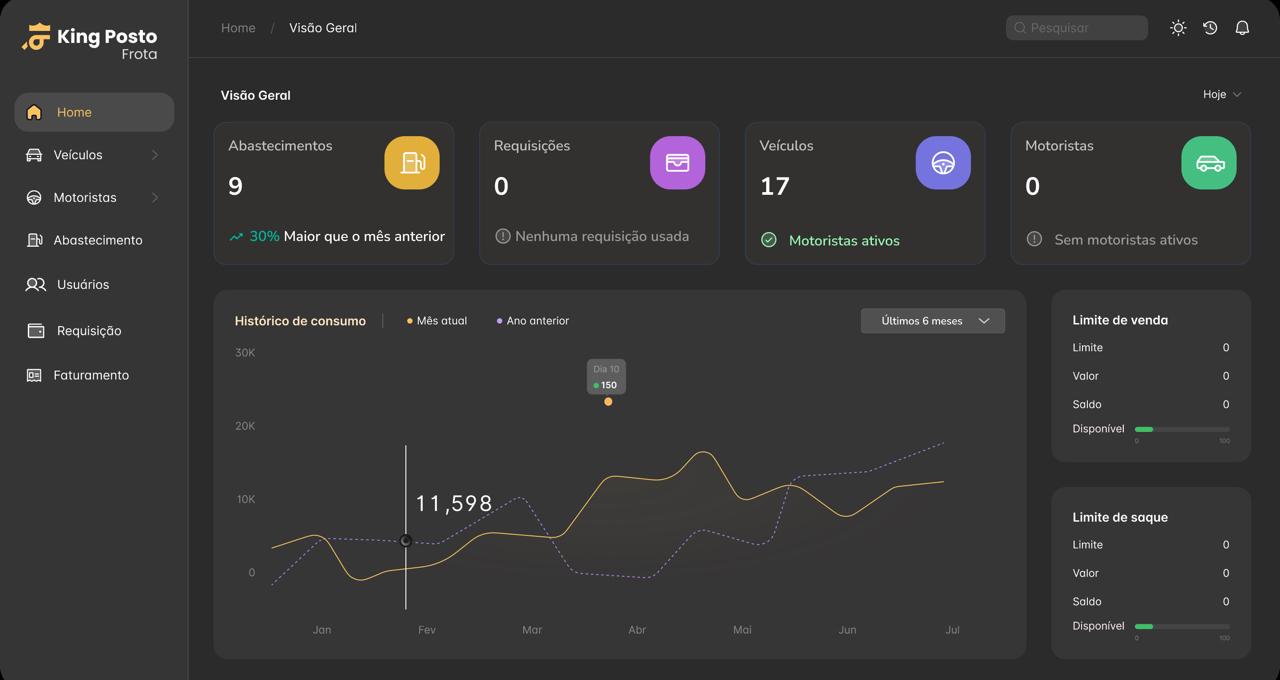Expand Motoristas submenu in the sidebar

[155, 198]
